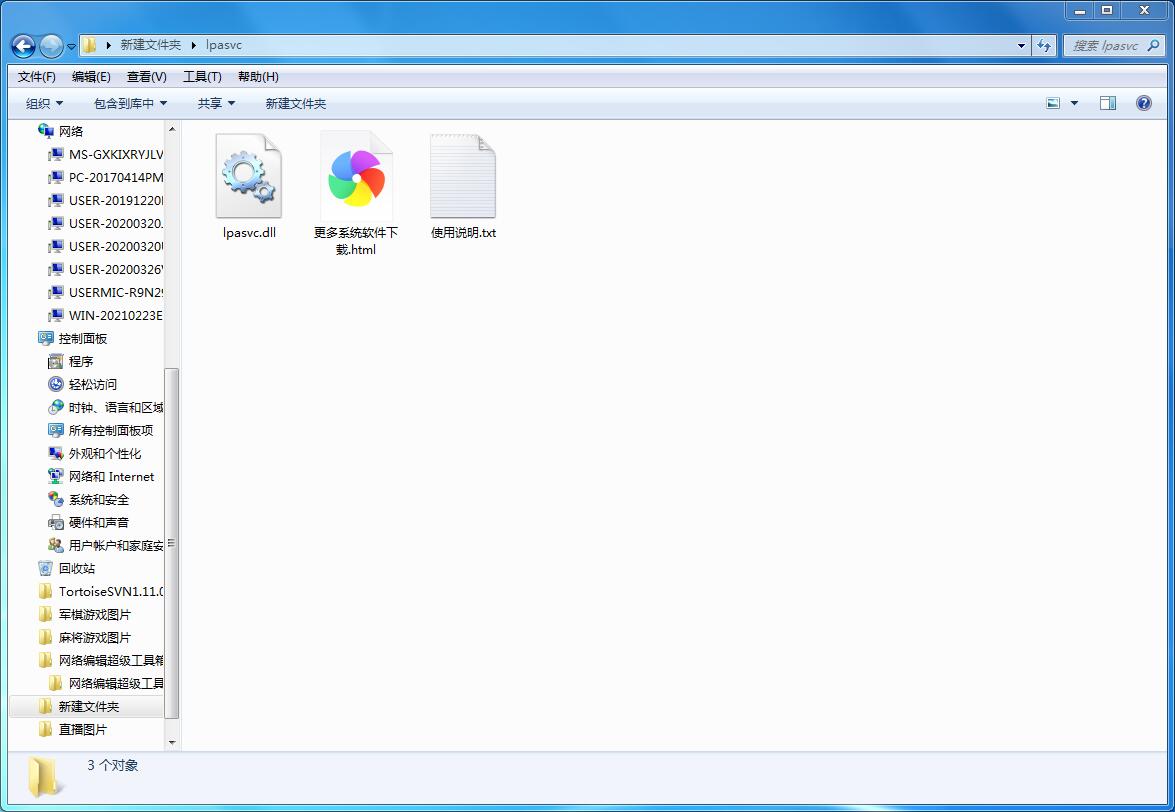Select the TortoiseSVN1.11.0 folder
The width and height of the screenshot is (1175, 812).
tap(100, 592)
